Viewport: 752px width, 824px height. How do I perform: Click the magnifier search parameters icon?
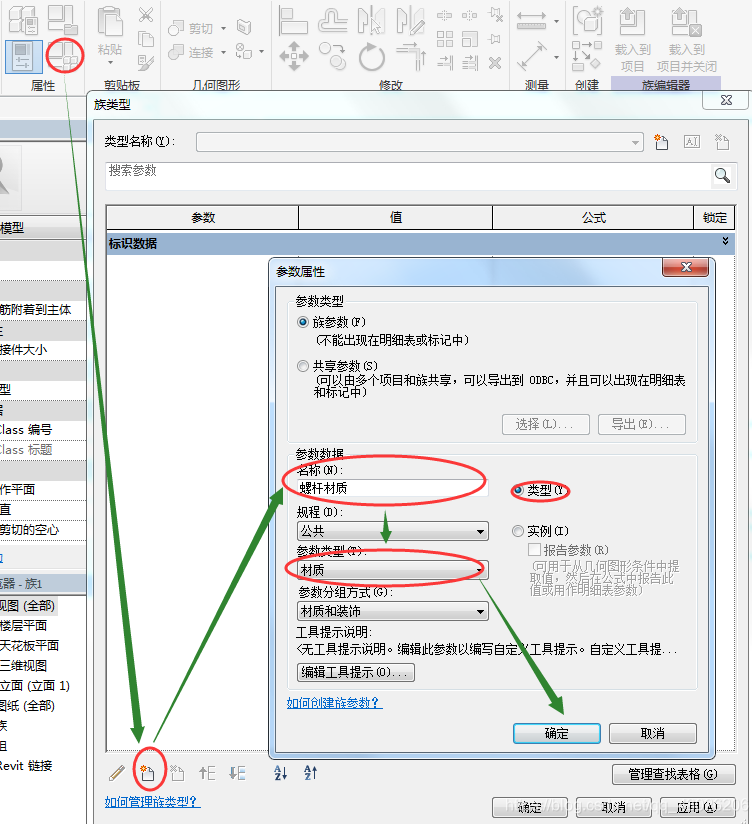tap(722, 176)
